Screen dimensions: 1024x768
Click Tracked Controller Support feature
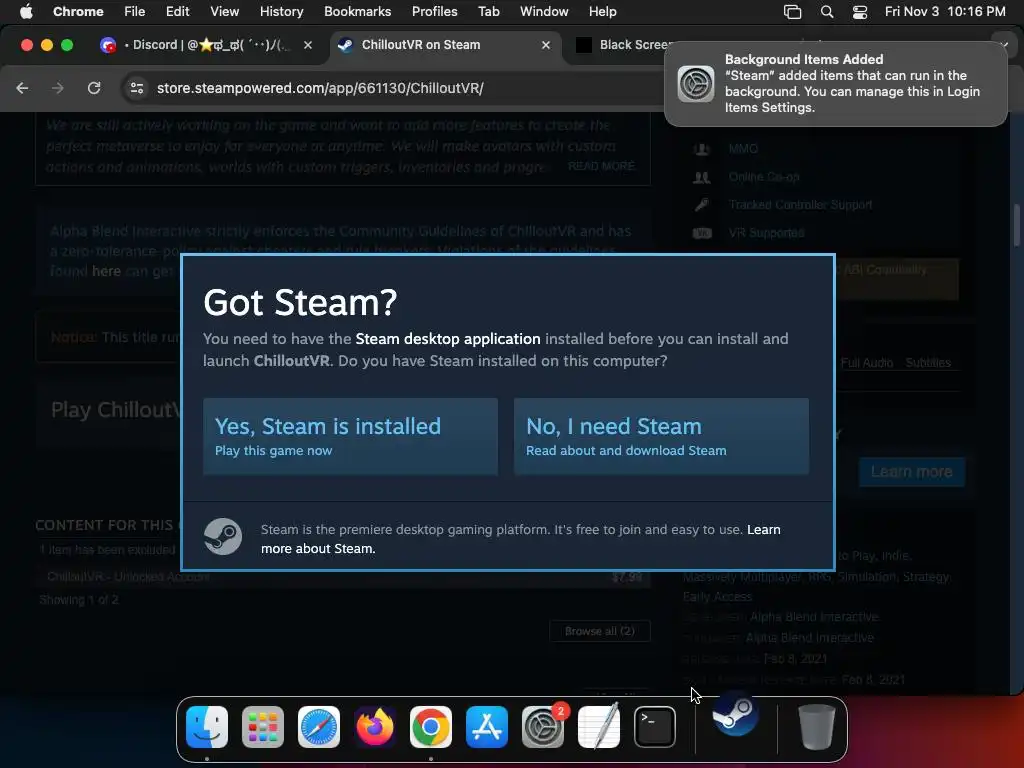800,204
